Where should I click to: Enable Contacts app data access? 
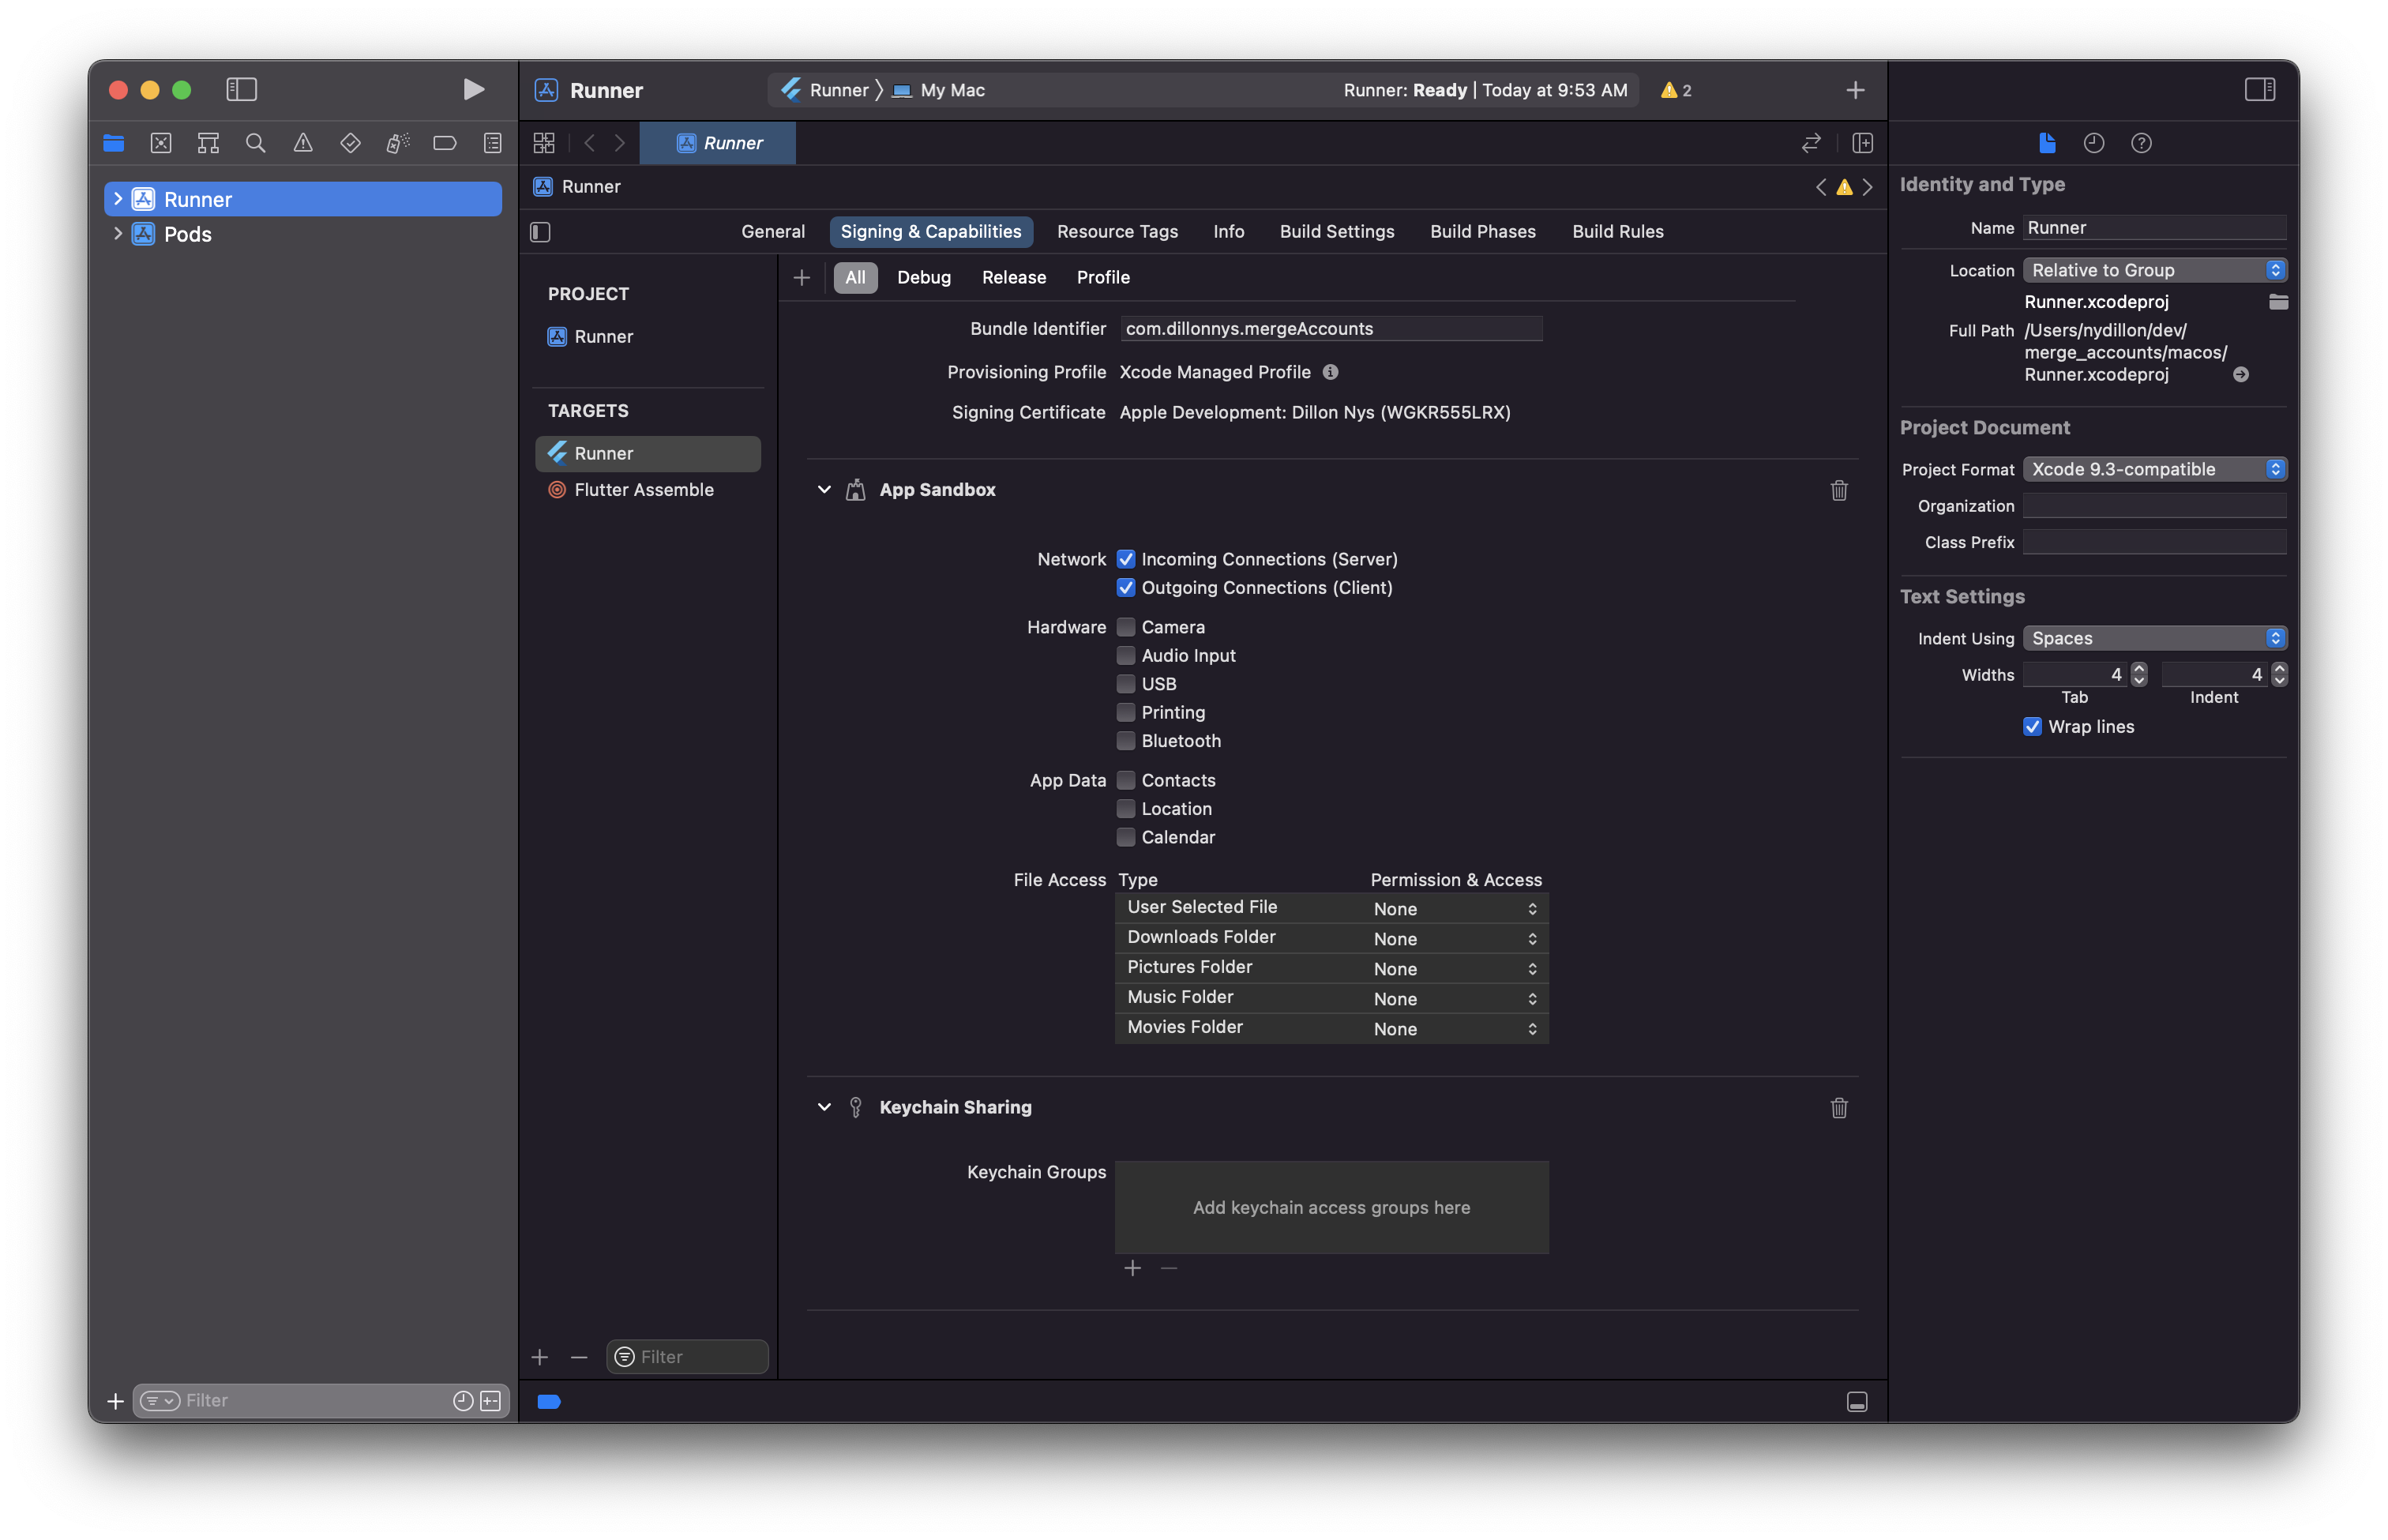click(x=1126, y=780)
